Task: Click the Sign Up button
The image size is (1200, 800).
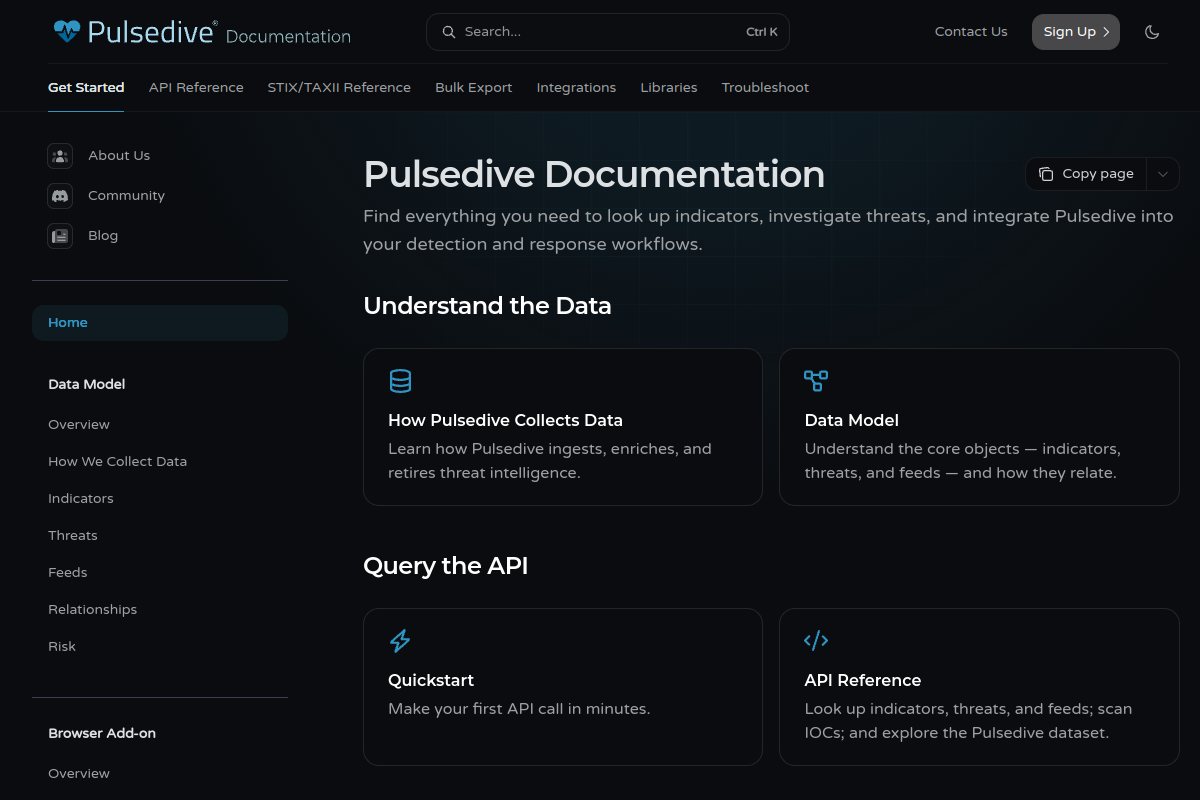Action: (1076, 32)
